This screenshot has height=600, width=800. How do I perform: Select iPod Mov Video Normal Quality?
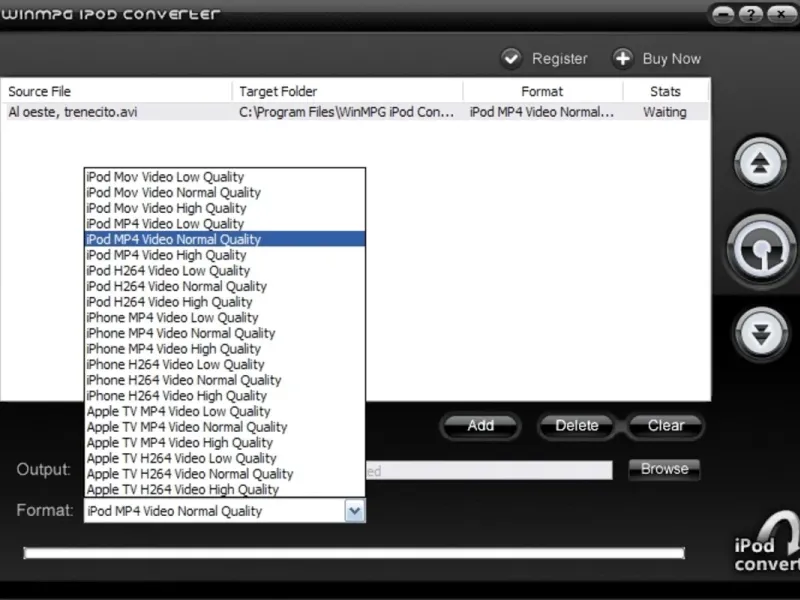[224, 192]
